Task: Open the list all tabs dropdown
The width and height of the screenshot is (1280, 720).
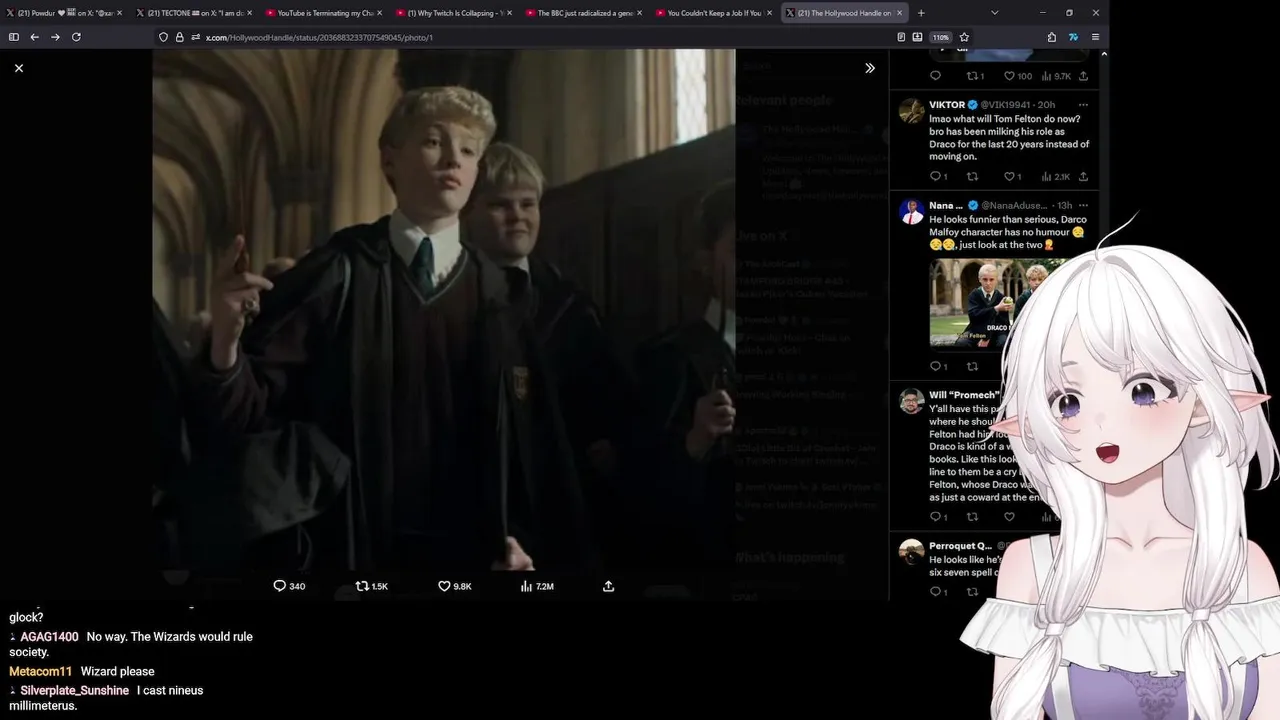Action: point(994,13)
